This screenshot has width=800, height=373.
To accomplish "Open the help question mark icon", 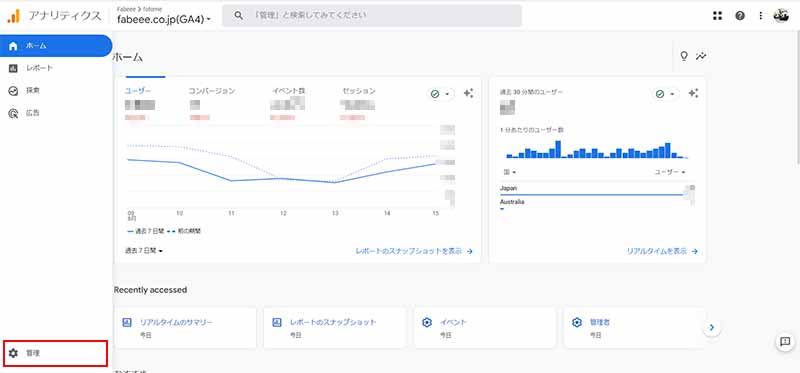I will pyautogui.click(x=740, y=16).
